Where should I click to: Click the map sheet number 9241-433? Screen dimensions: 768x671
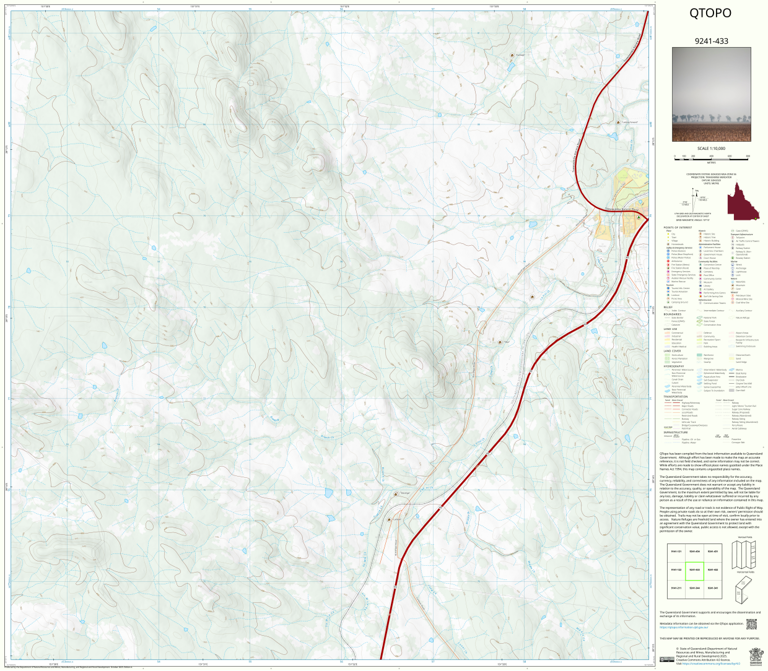(711, 41)
